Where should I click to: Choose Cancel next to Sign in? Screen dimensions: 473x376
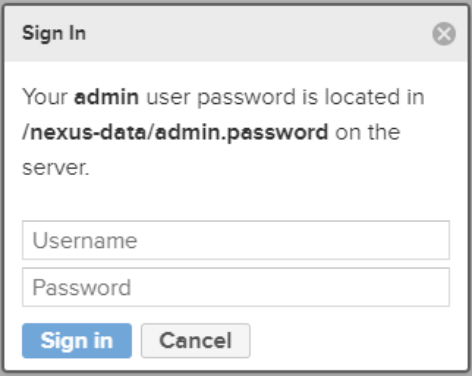pyautogui.click(x=196, y=341)
